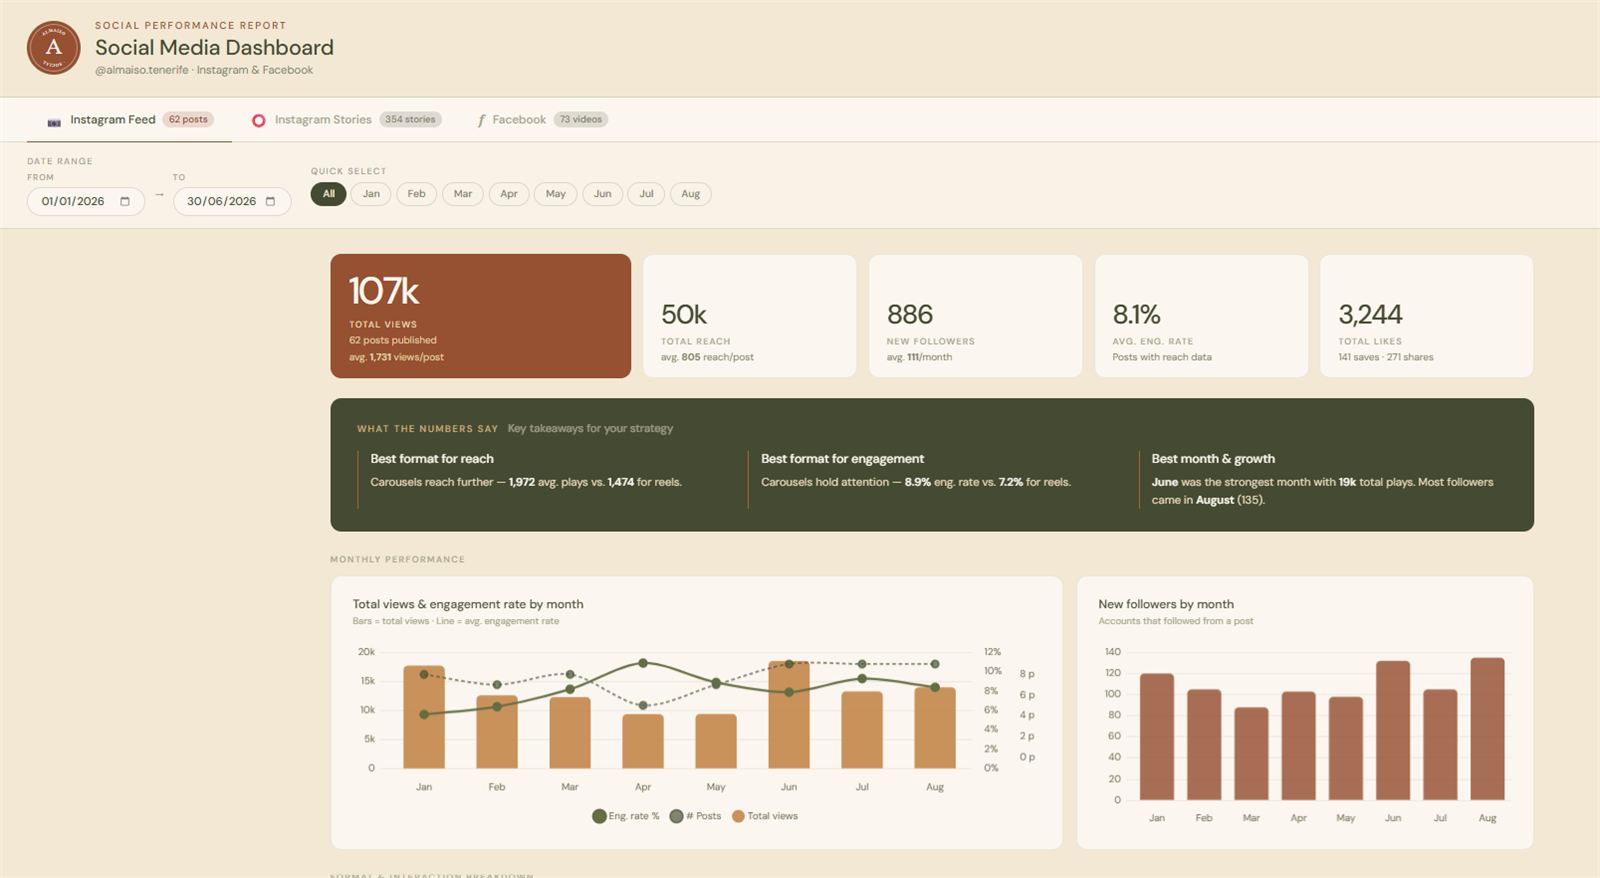The height and width of the screenshot is (878, 1600).
Task: Click the 'New followers by month' chart title
Action: 1166,604
